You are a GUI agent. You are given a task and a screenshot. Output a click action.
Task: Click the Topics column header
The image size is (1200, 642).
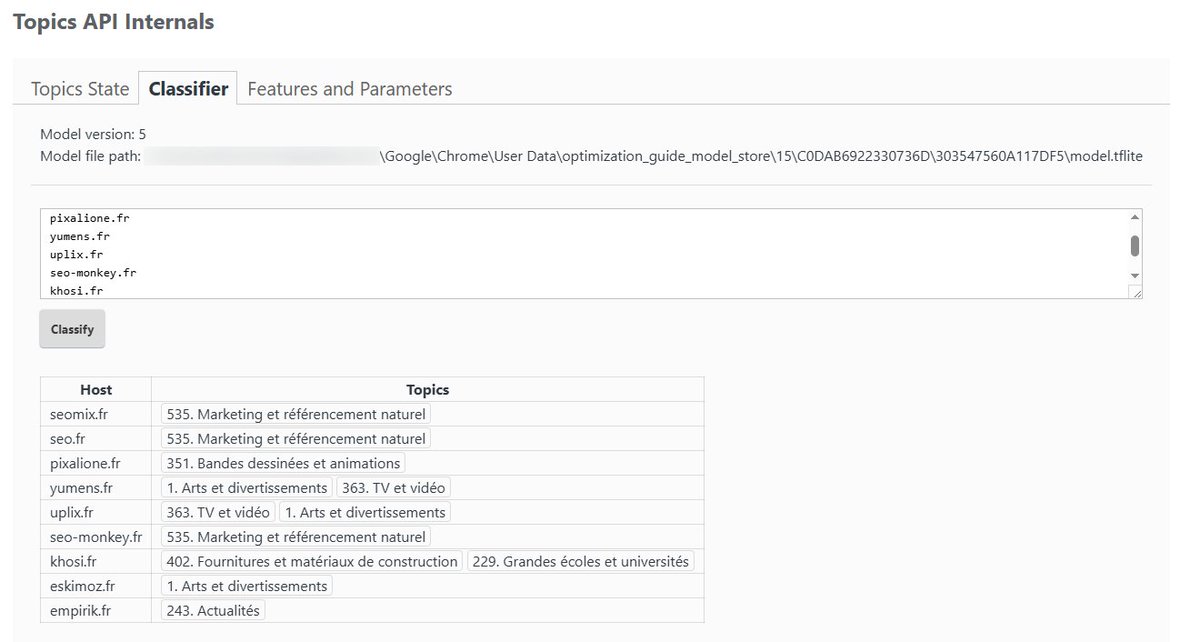[x=427, y=390]
